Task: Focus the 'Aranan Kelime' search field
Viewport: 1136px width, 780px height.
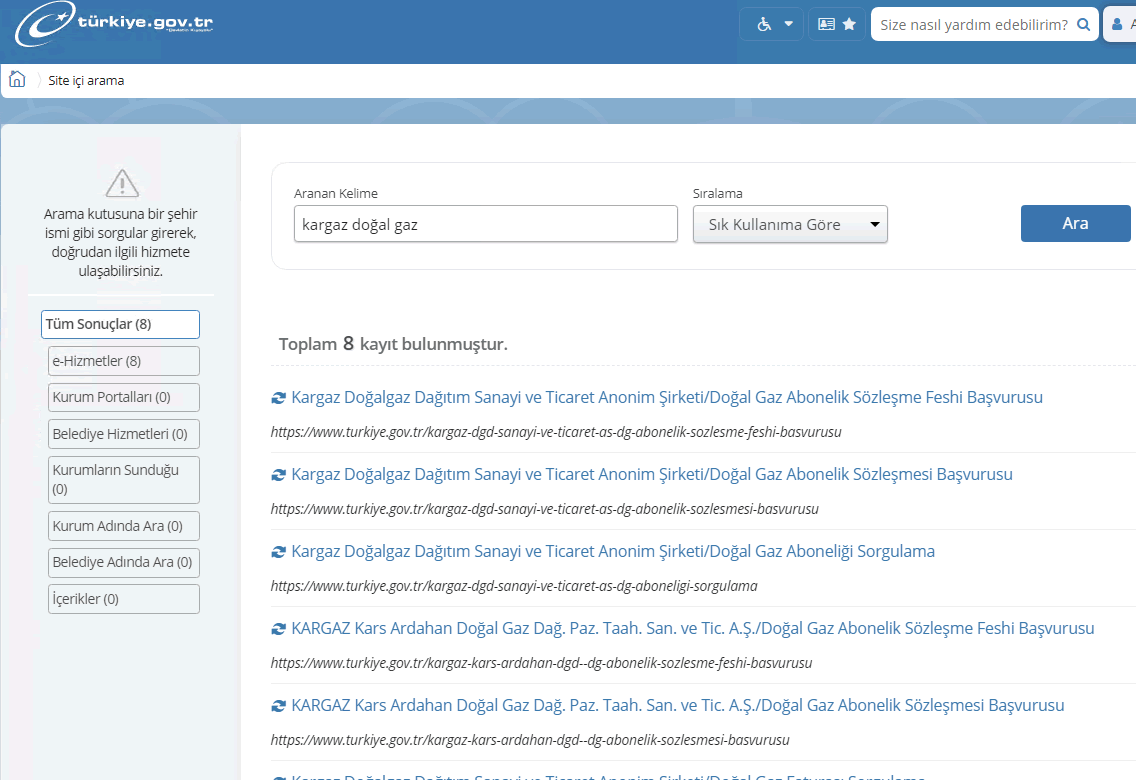Action: click(485, 224)
